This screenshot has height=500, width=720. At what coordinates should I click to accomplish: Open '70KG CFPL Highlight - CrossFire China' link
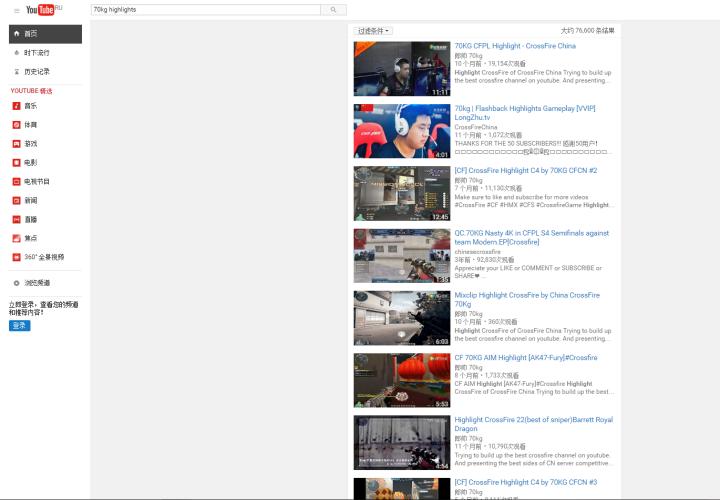pyautogui.click(x=515, y=46)
